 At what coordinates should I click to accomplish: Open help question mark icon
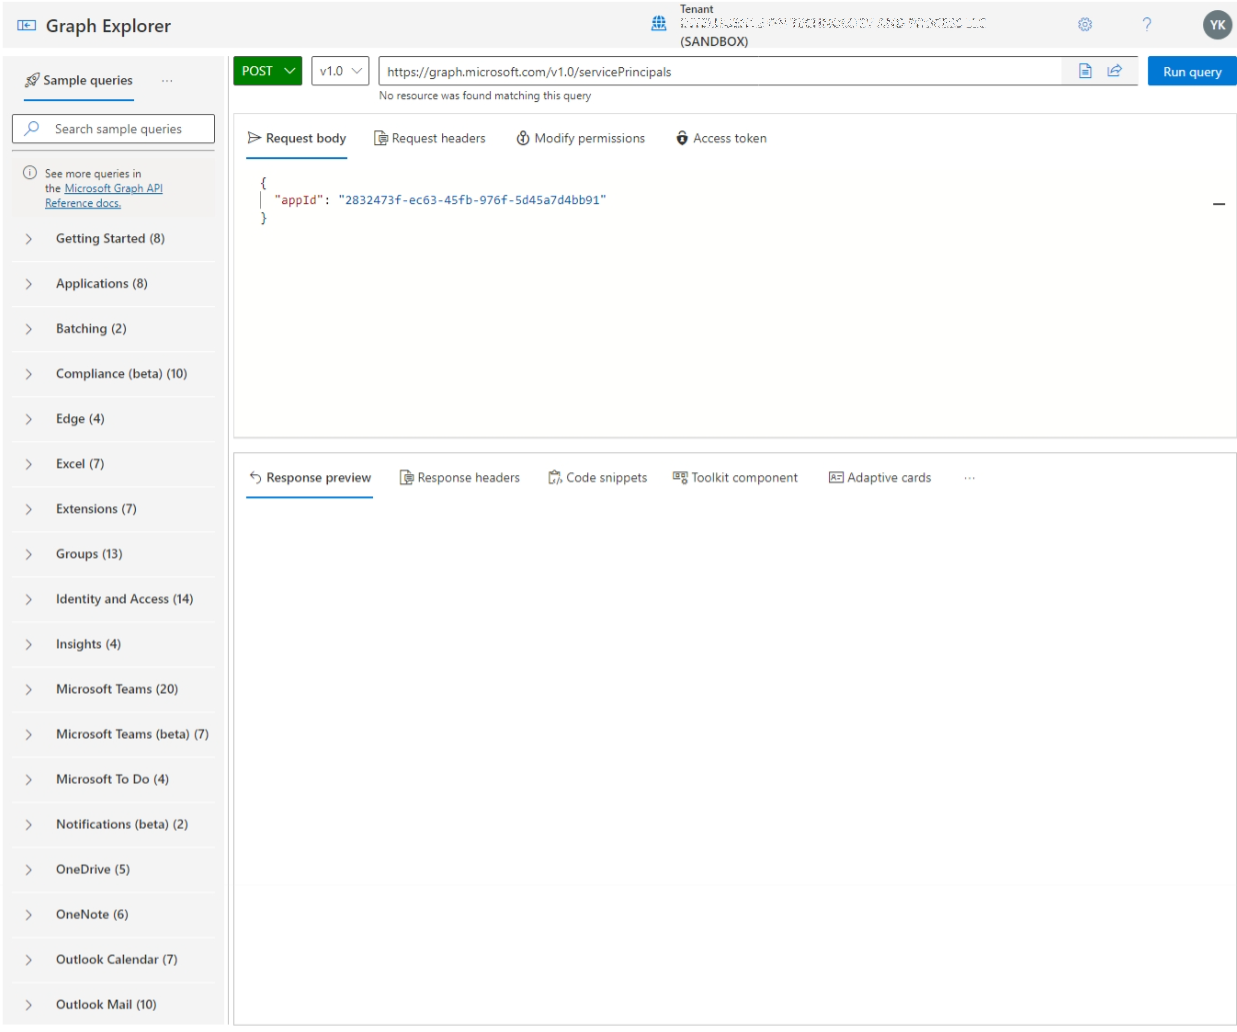click(1147, 25)
